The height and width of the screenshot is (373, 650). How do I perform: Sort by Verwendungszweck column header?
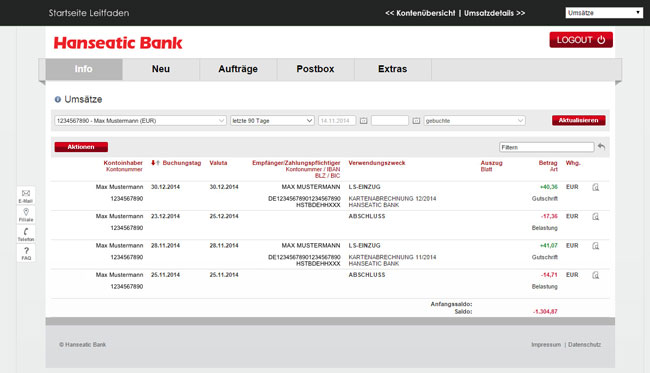coord(377,163)
